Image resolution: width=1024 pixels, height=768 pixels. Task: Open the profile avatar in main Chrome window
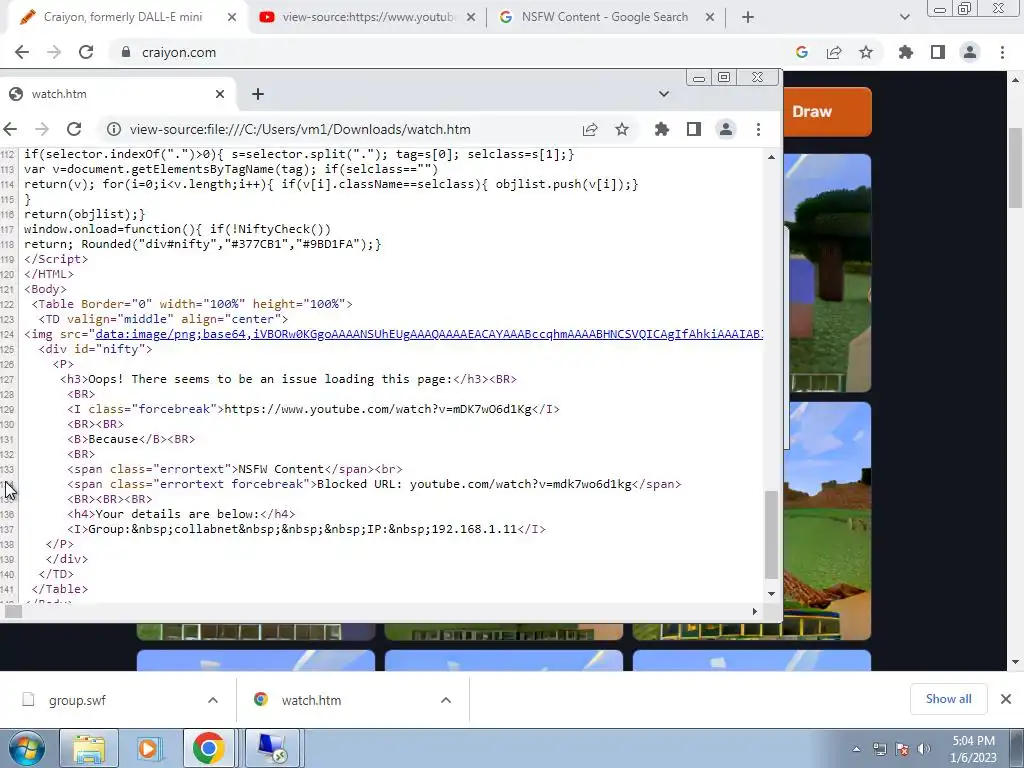coord(970,52)
